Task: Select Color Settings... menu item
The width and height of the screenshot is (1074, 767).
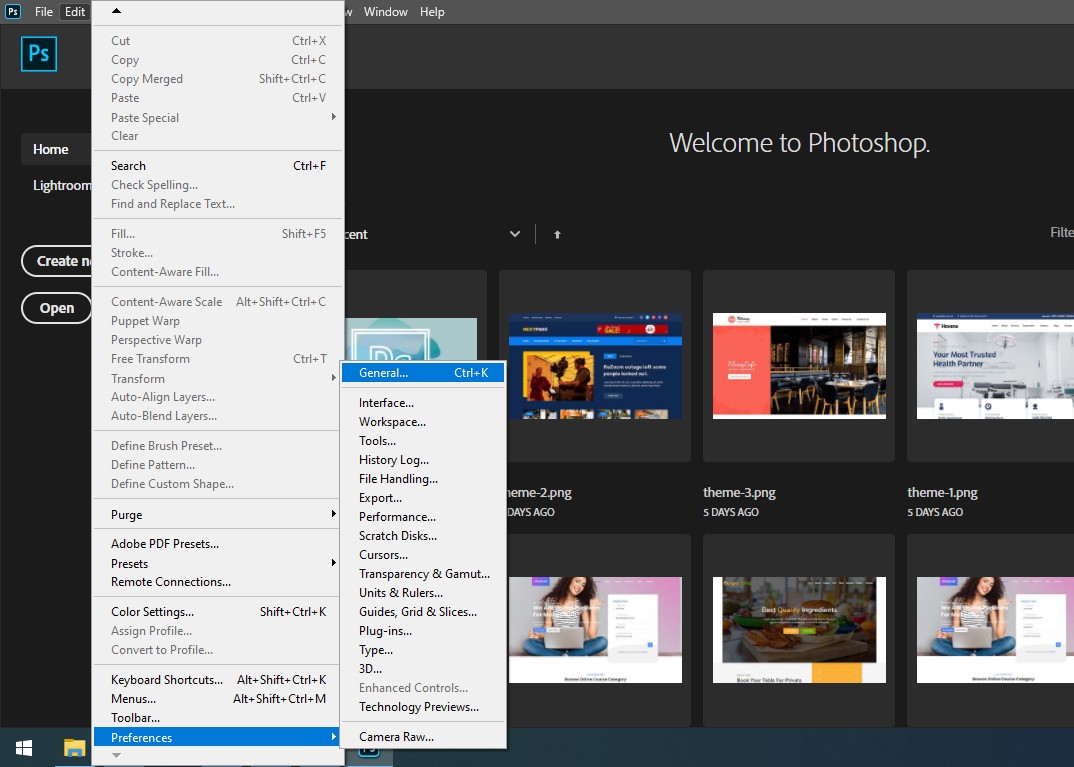Action: [152, 612]
